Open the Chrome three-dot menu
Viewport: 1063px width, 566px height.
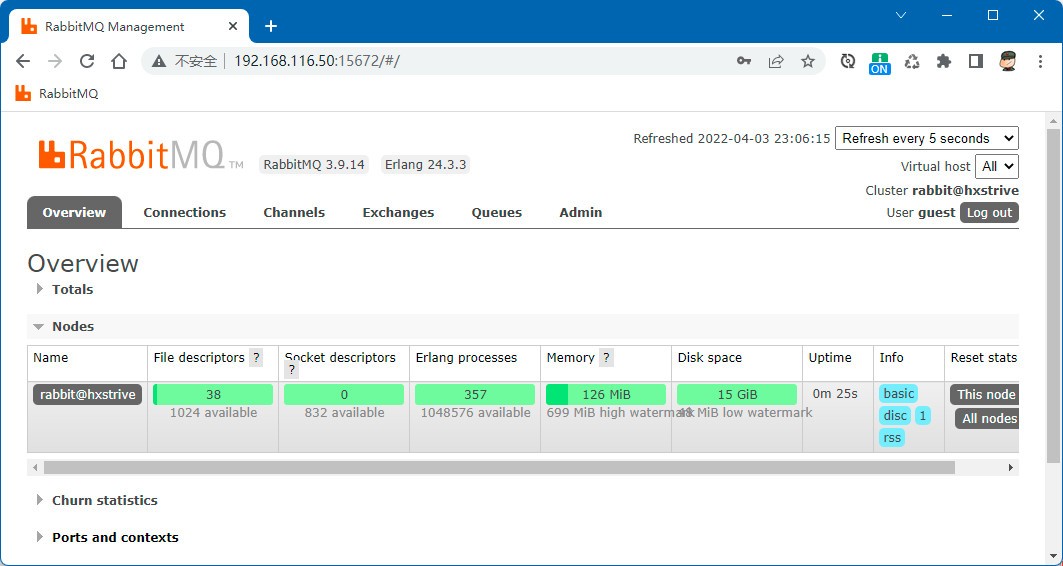click(1040, 62)
